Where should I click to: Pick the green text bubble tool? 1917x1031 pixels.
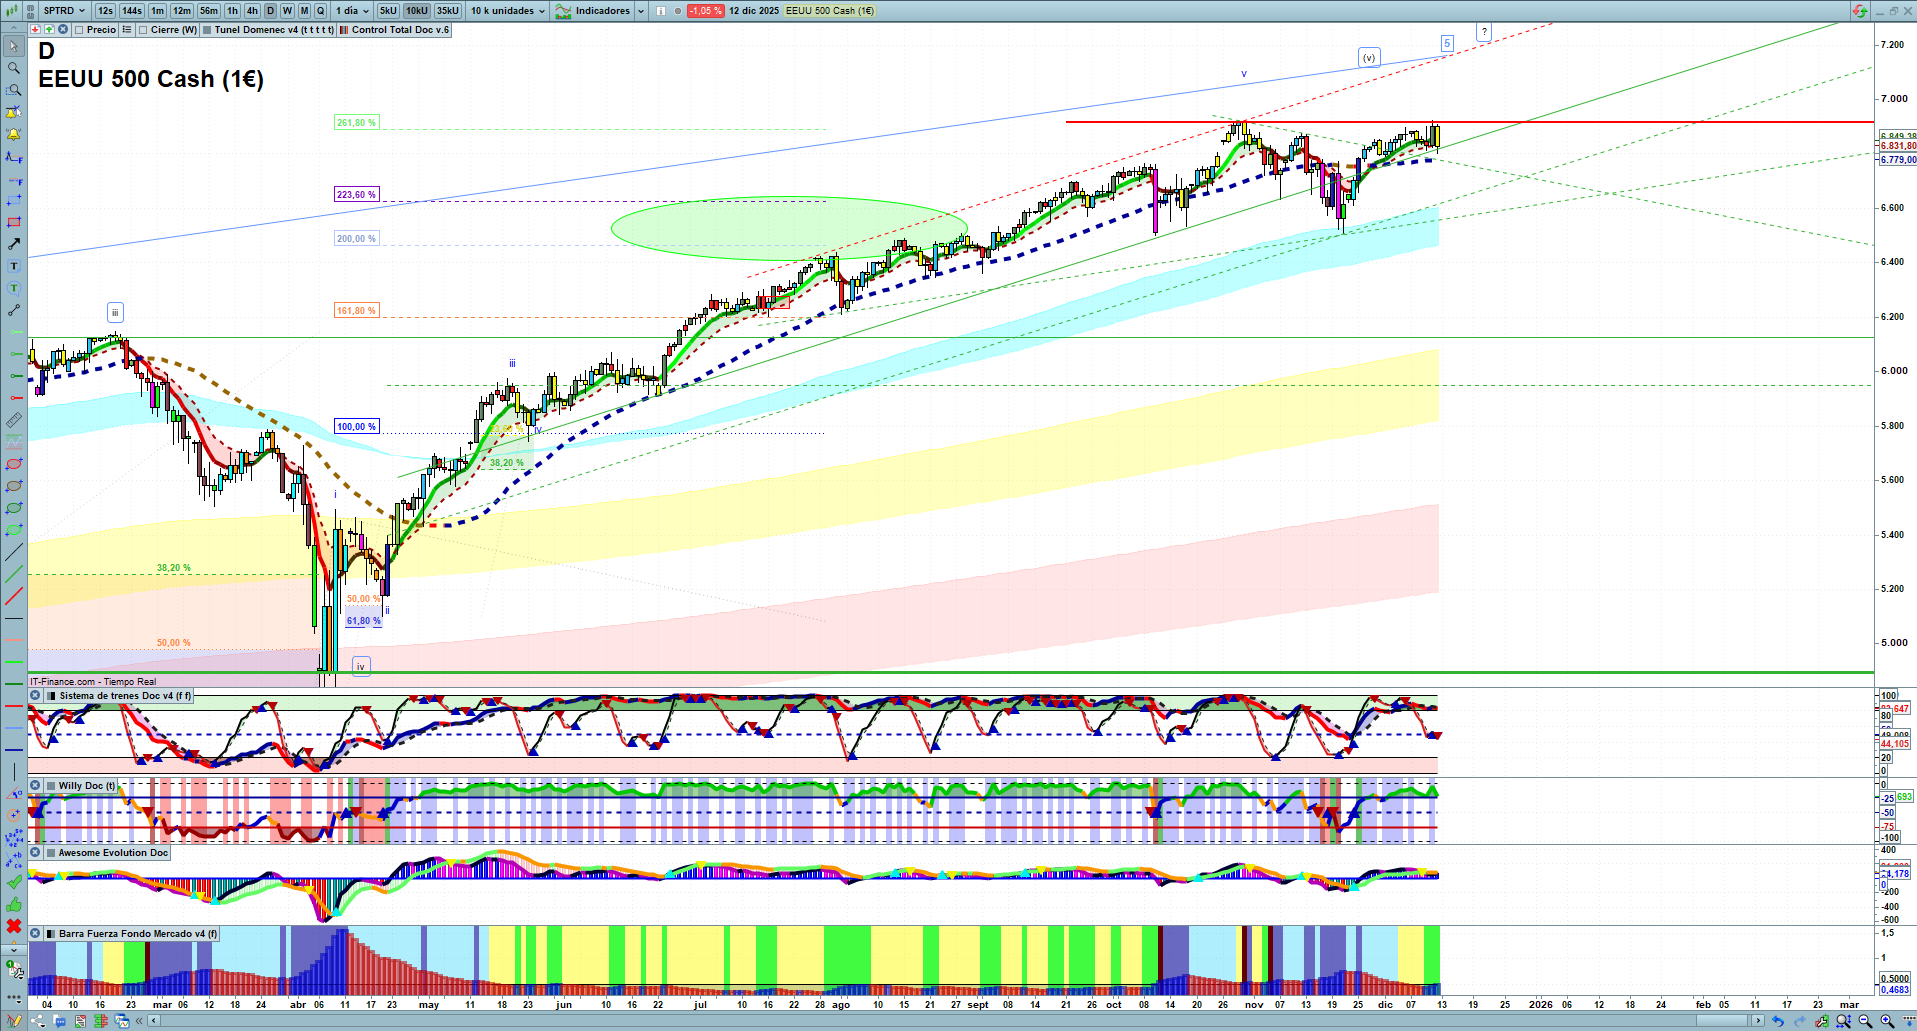pos(14,288)
